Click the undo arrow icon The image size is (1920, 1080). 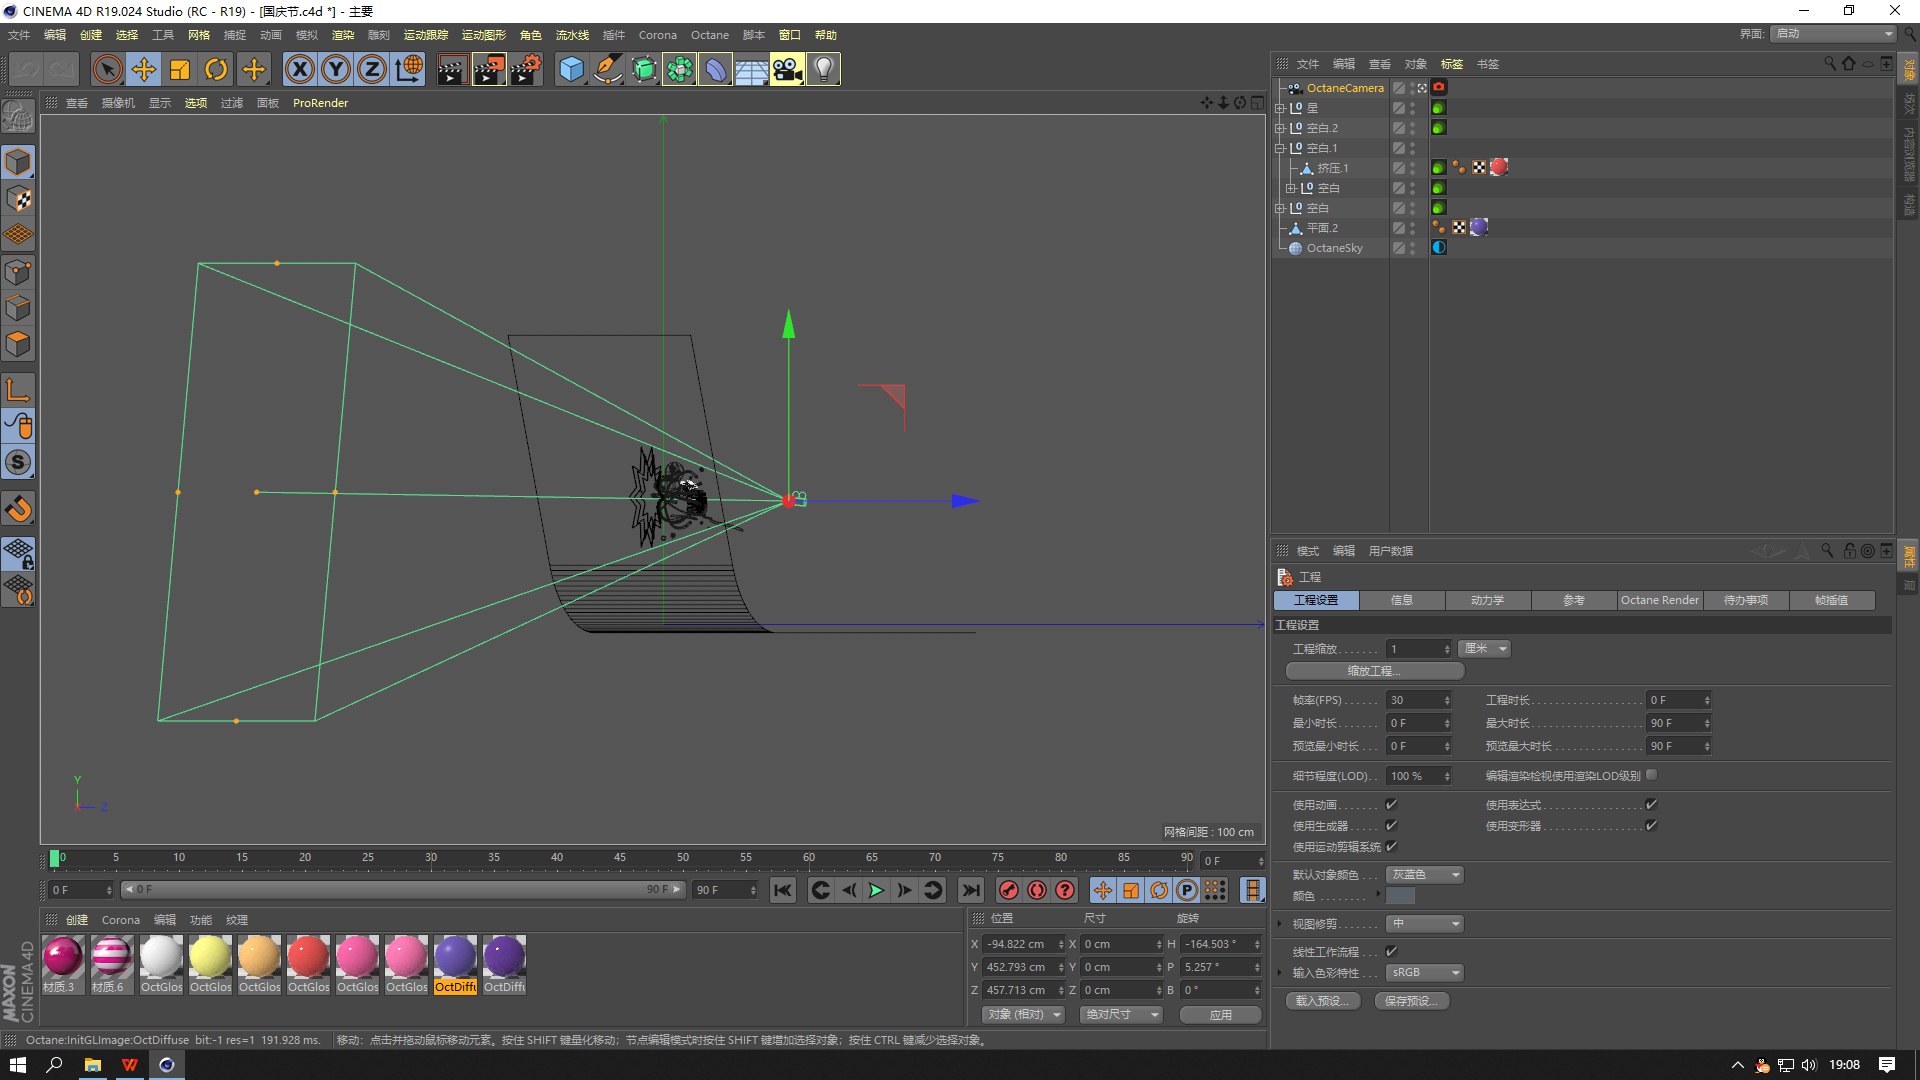(25, 69)
